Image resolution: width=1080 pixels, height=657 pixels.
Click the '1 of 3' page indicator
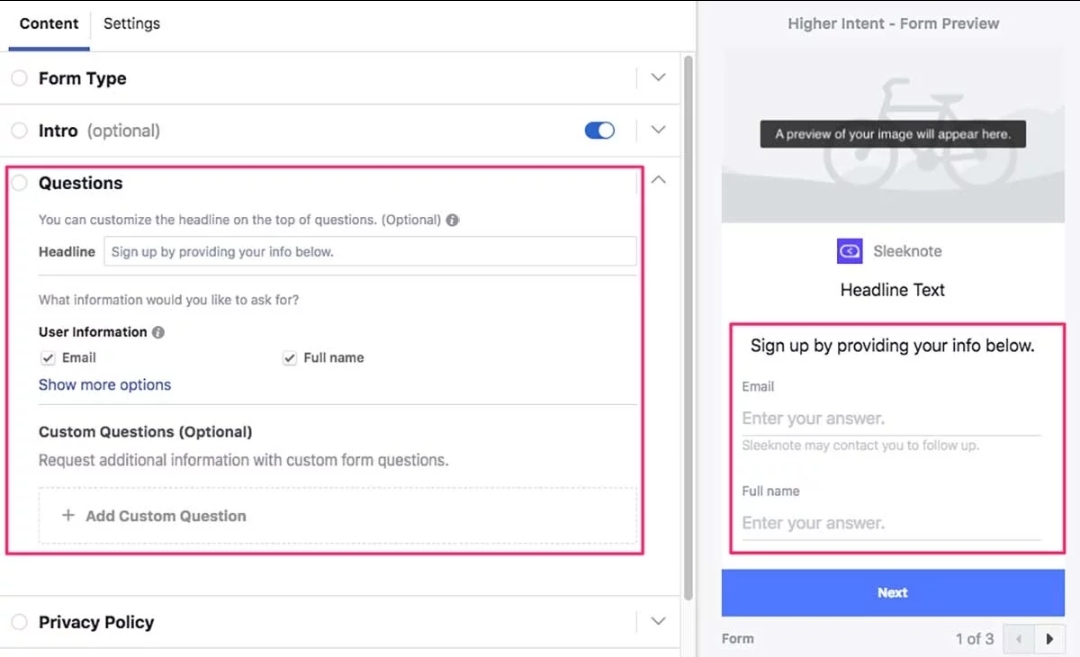pos(974,639)
